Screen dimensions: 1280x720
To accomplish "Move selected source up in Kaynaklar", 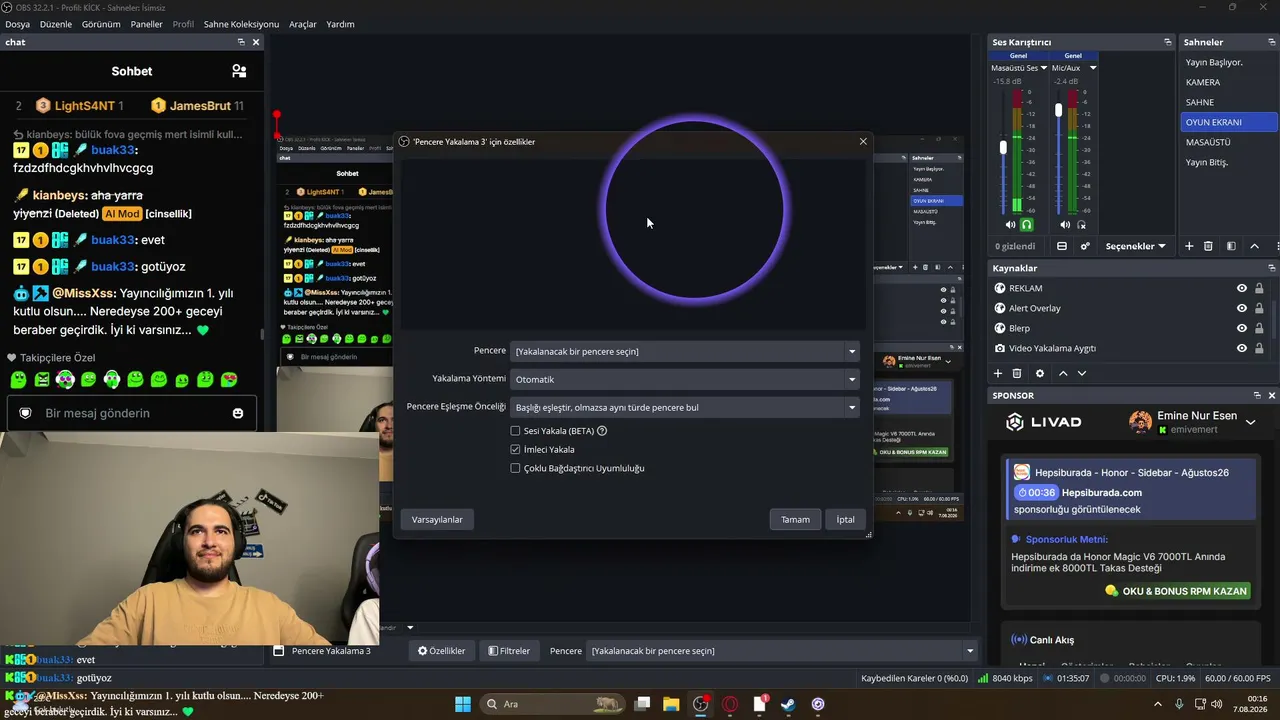I will pos(1063,373).
